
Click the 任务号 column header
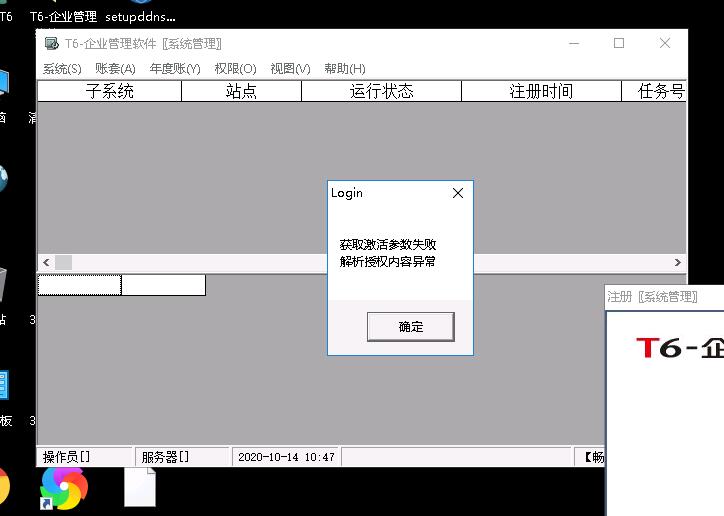654,91
